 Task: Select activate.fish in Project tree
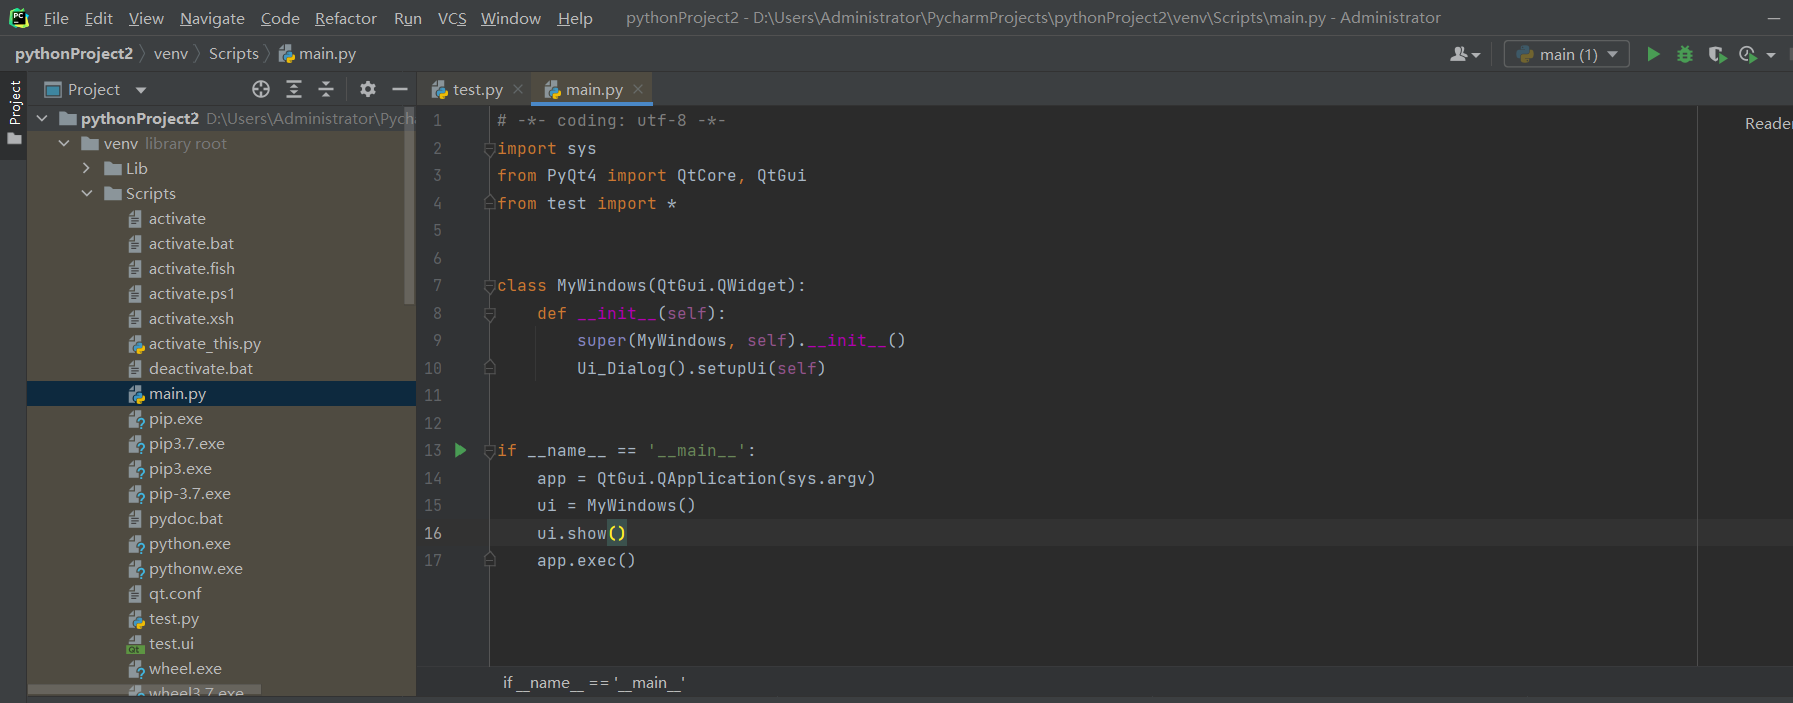(192, 268)
